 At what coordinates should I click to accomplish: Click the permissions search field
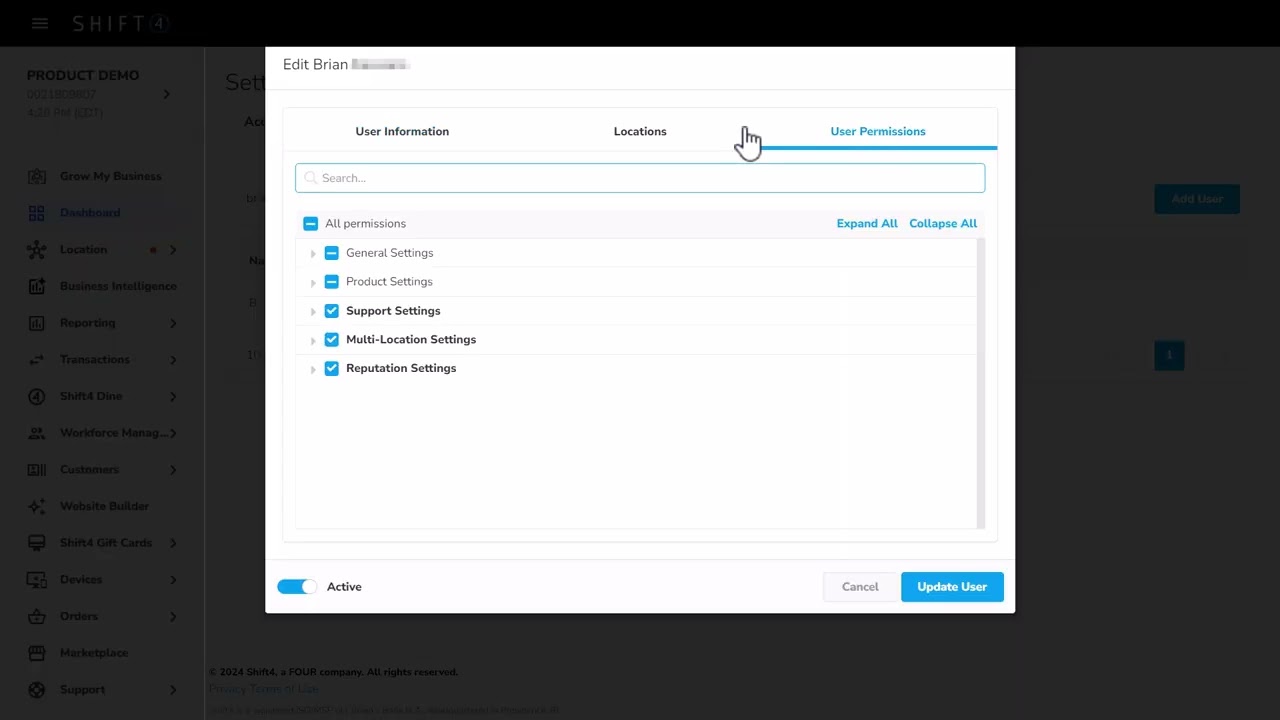pos(640,178)
